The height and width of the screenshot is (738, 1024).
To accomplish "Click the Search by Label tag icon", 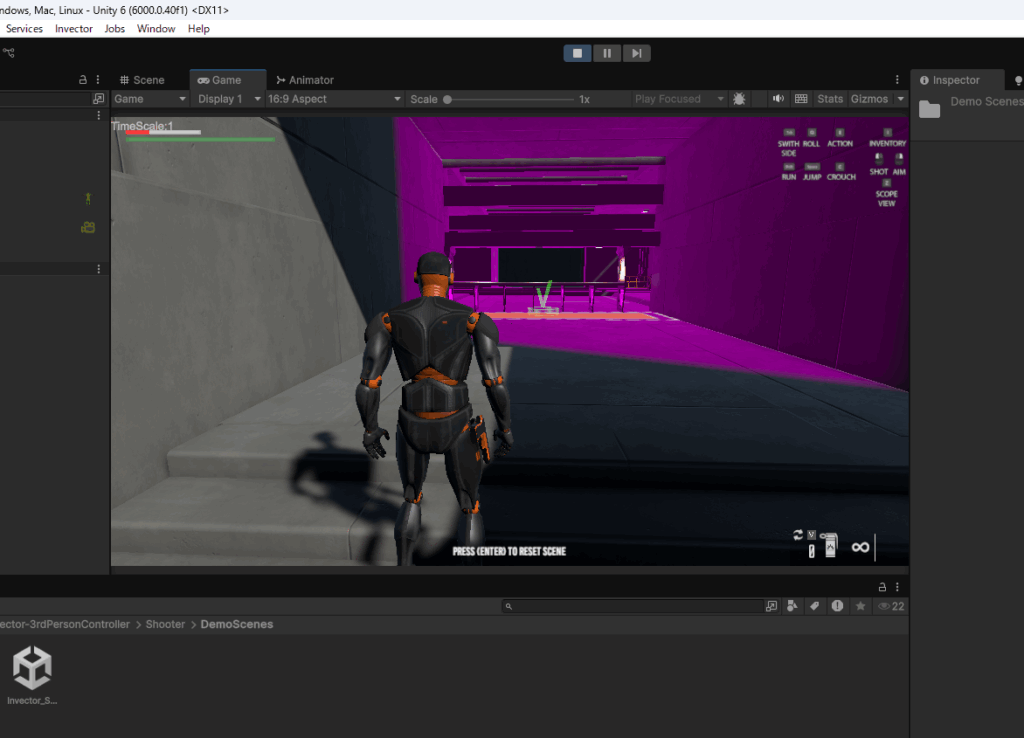I will pyautogui.click(x=814, y=606).
